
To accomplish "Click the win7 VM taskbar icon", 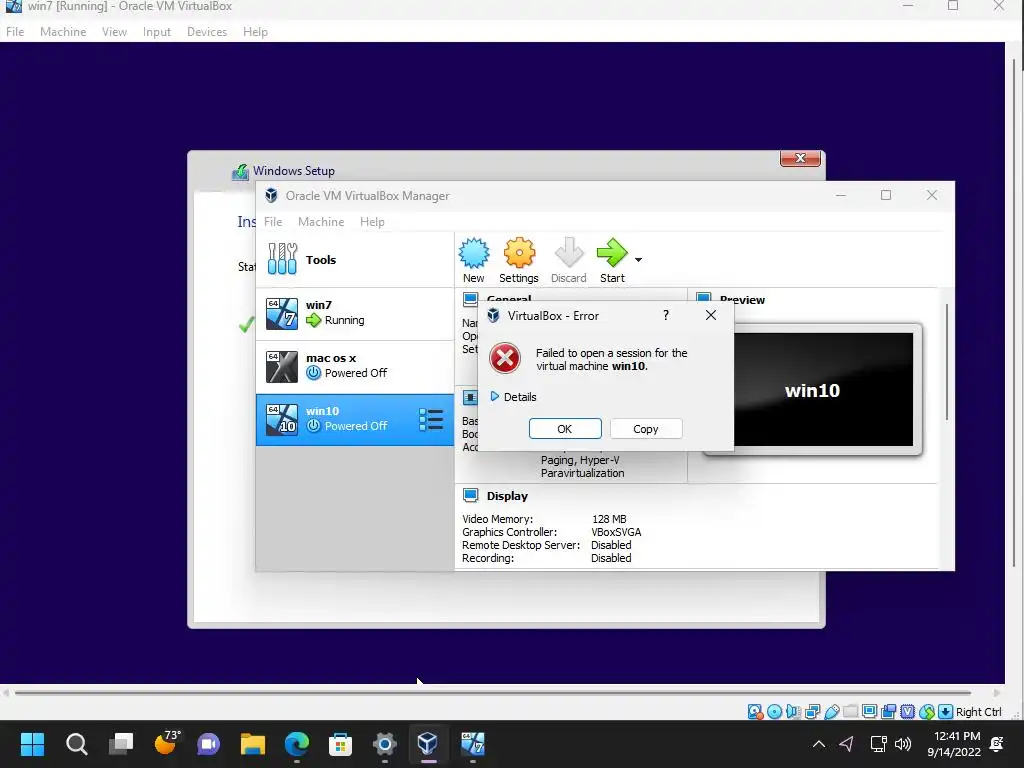I will (473, 744).
